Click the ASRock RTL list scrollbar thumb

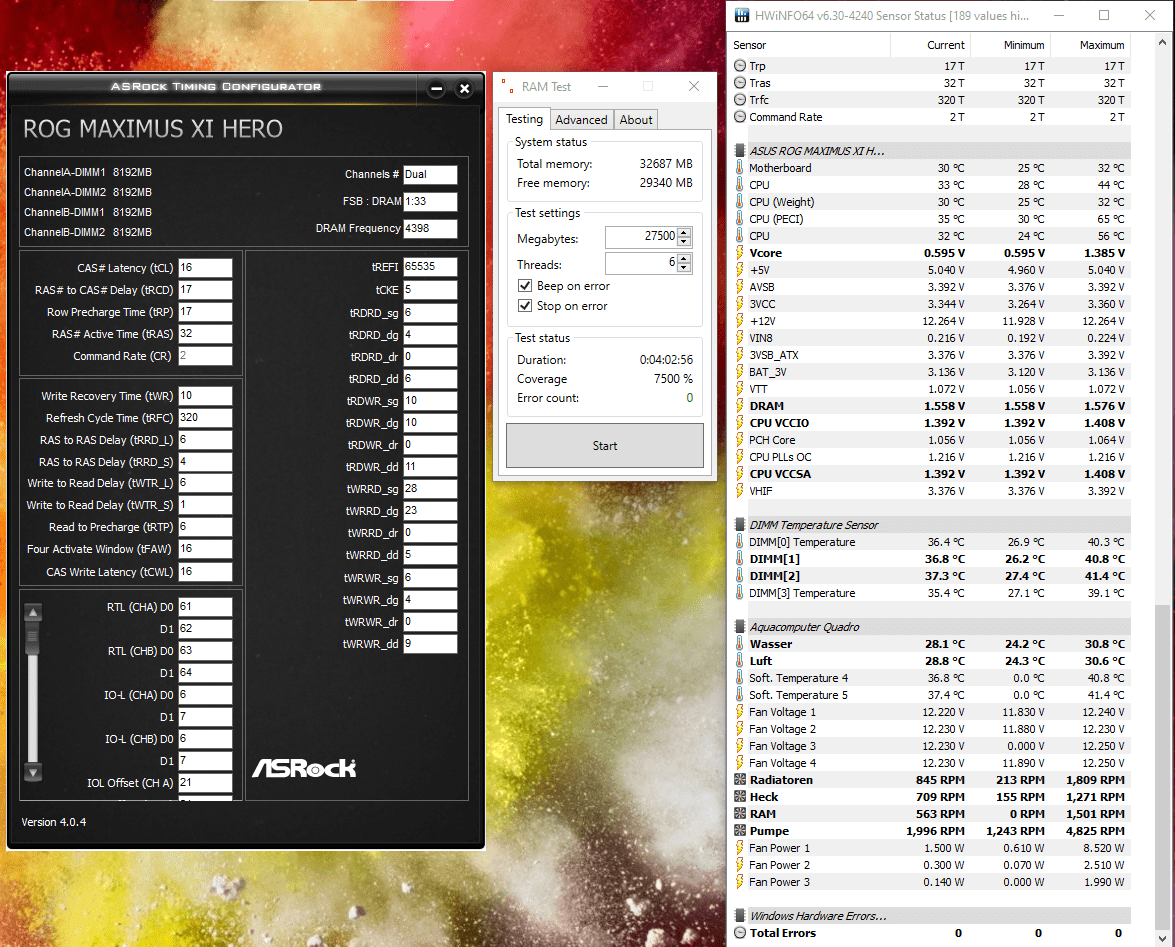pyautogui.click(x=33, y=638)
